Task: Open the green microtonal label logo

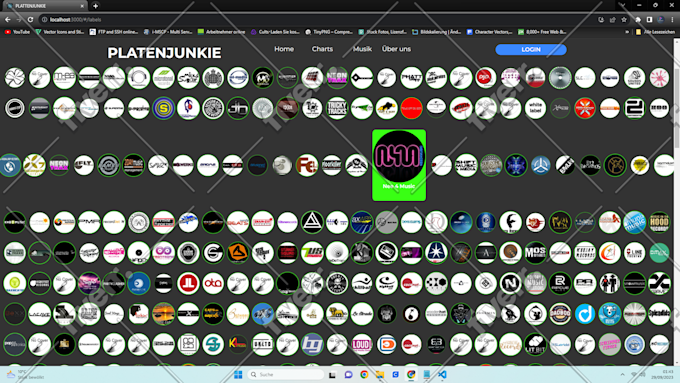Action: (163, 78)
